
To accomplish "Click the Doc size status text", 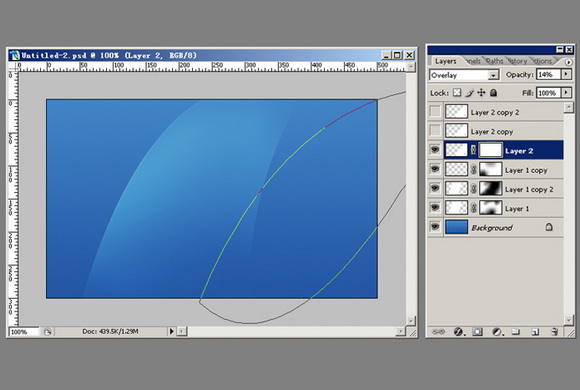I will click(110, 332).
